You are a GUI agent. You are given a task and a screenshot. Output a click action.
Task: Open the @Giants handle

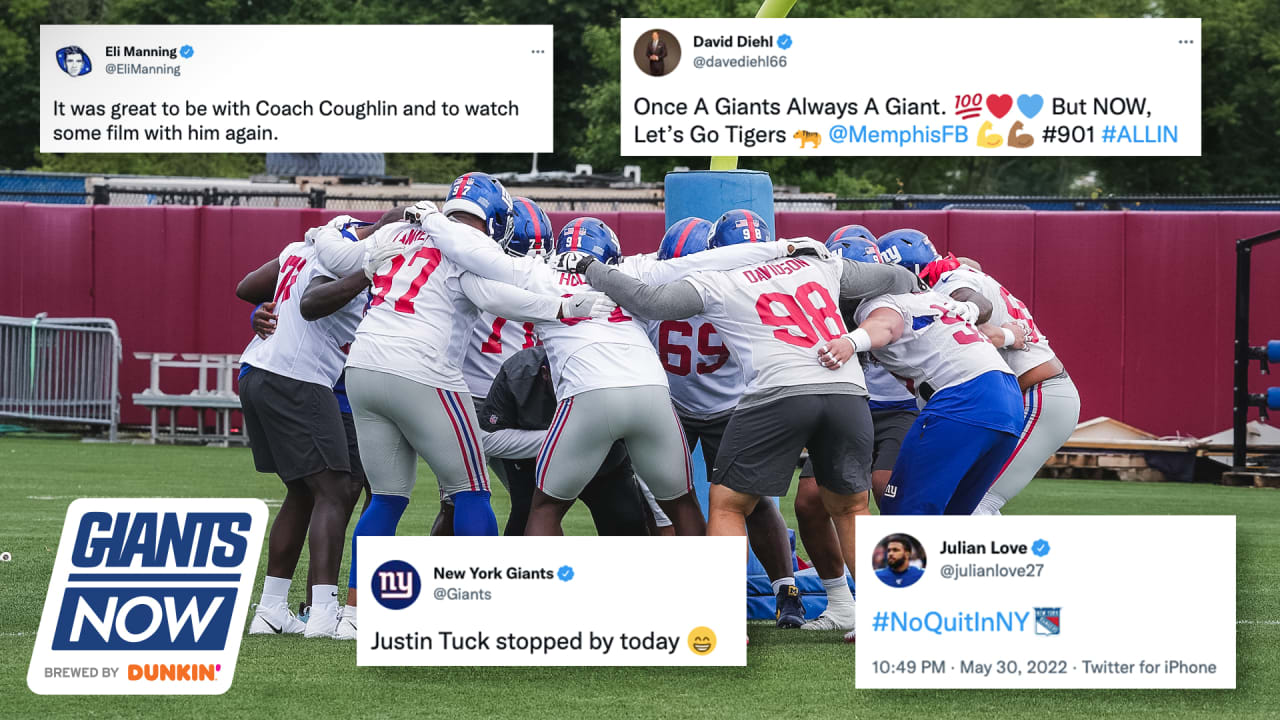click(462, 594)
